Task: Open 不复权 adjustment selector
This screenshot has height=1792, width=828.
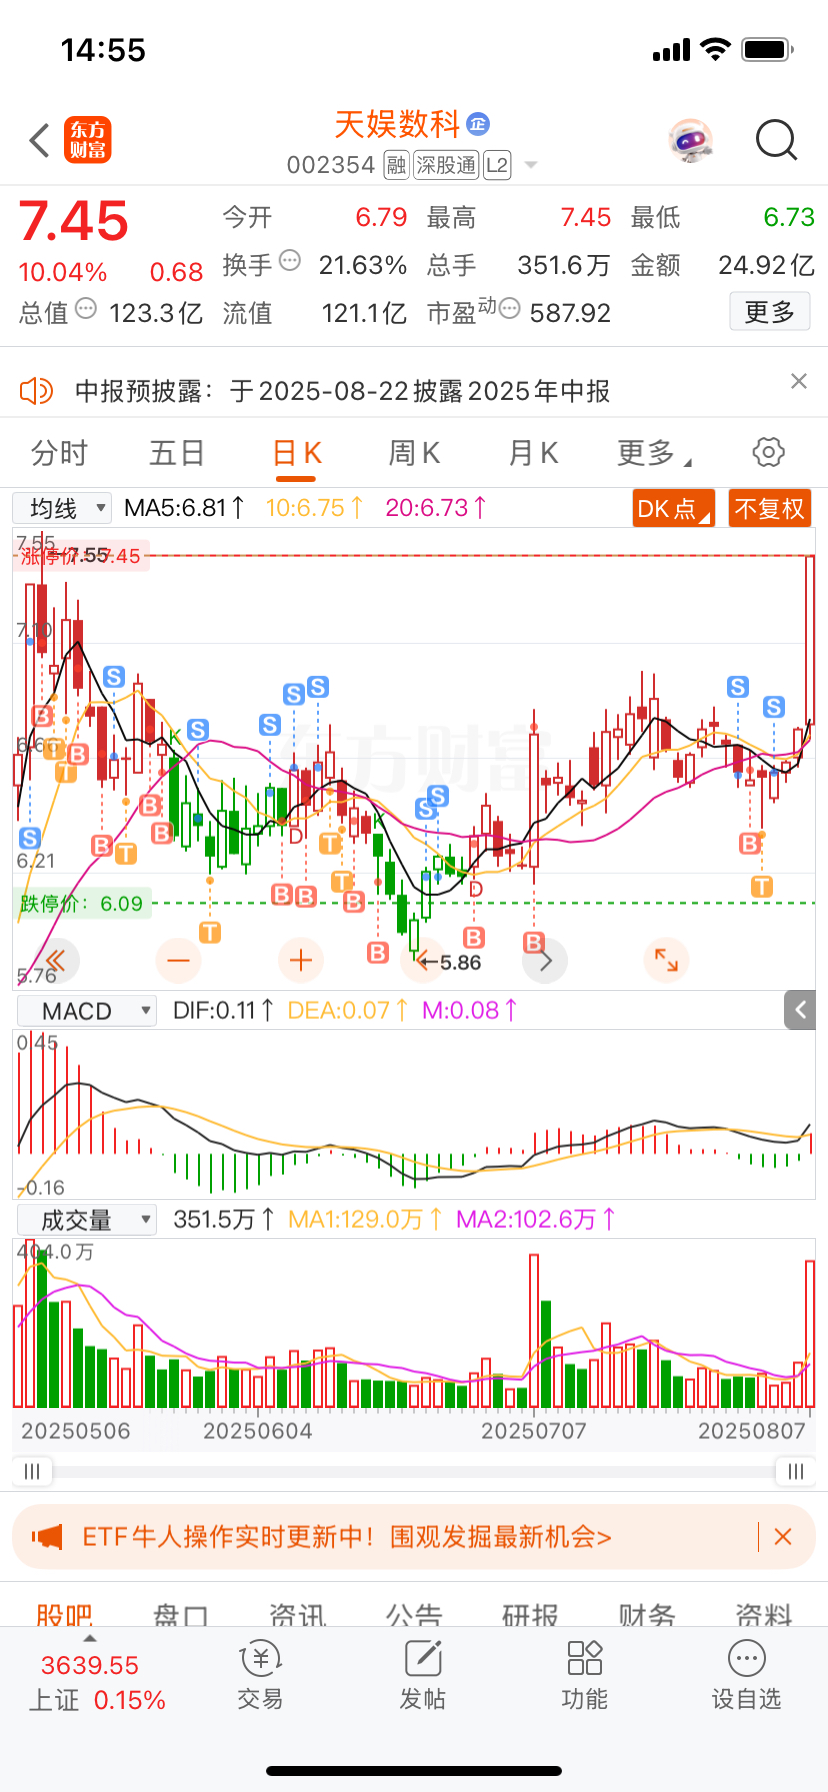Action: click(770, 508)
